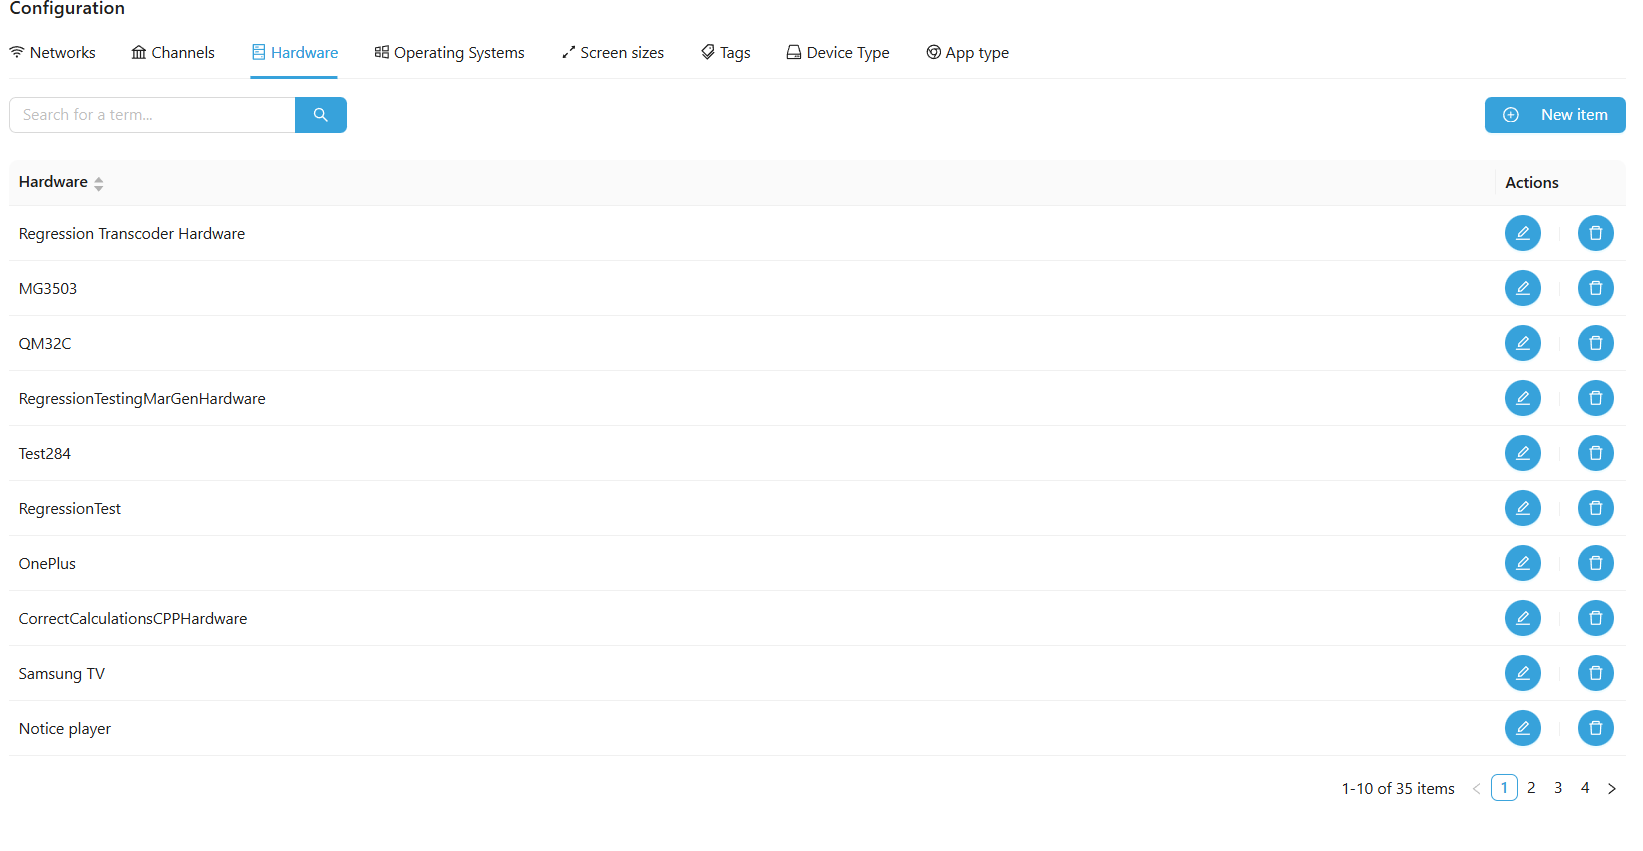1643x851 pixels.
Task: Edit the MG3503 hardware entry
Action: pyautogui.click(x=1522, y=288)
